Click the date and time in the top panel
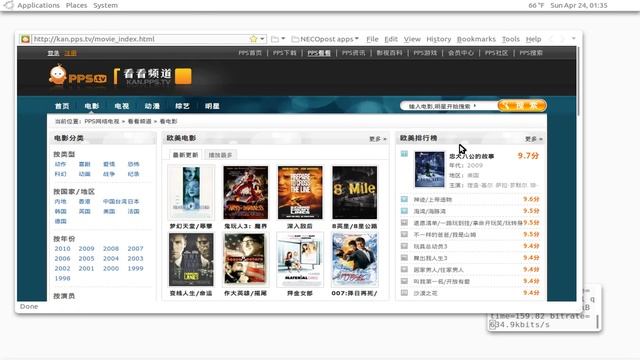Screen dimensions: 640x360 [x=578, y=5]
